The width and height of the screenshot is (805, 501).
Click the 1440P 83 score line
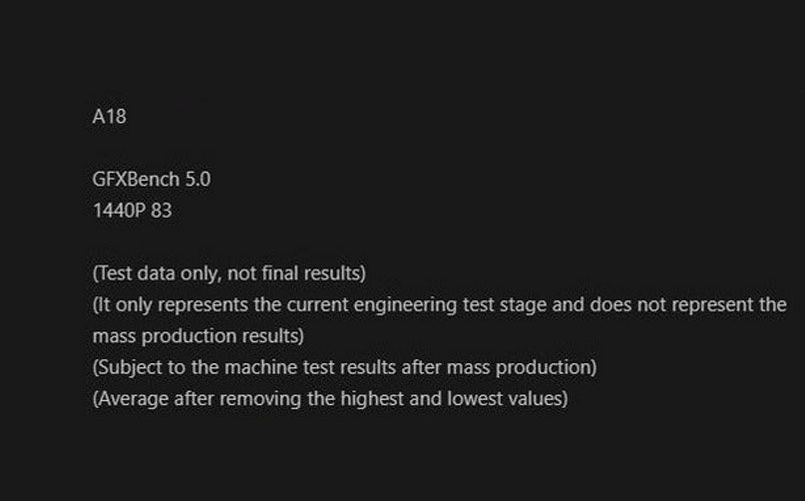[132, 210]
